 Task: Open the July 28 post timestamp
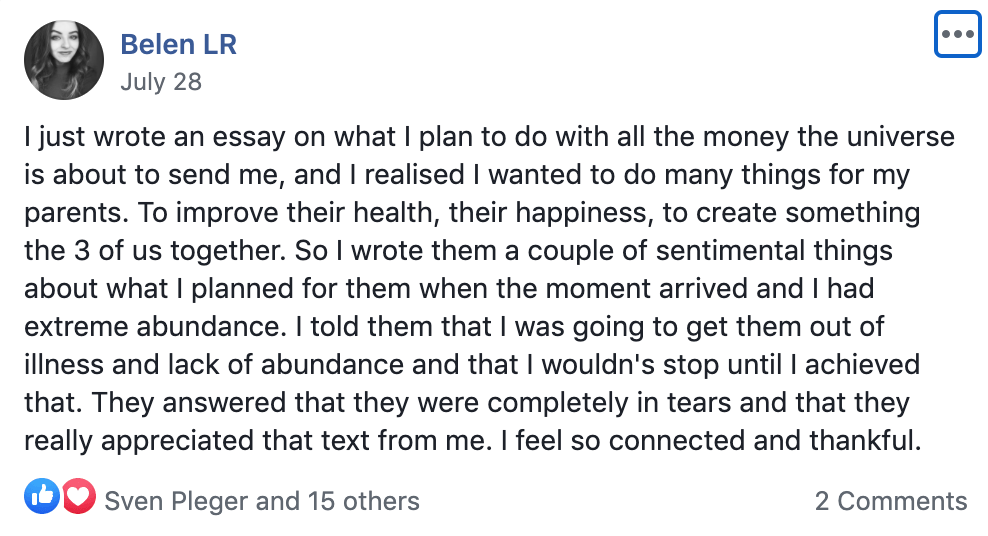click(x=161, y=82)
